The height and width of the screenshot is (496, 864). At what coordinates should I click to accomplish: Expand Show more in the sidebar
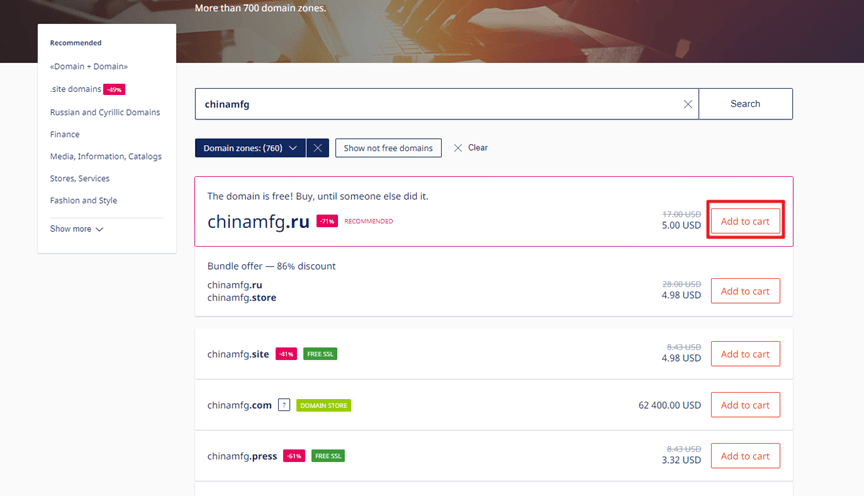[x=76, y=229]
